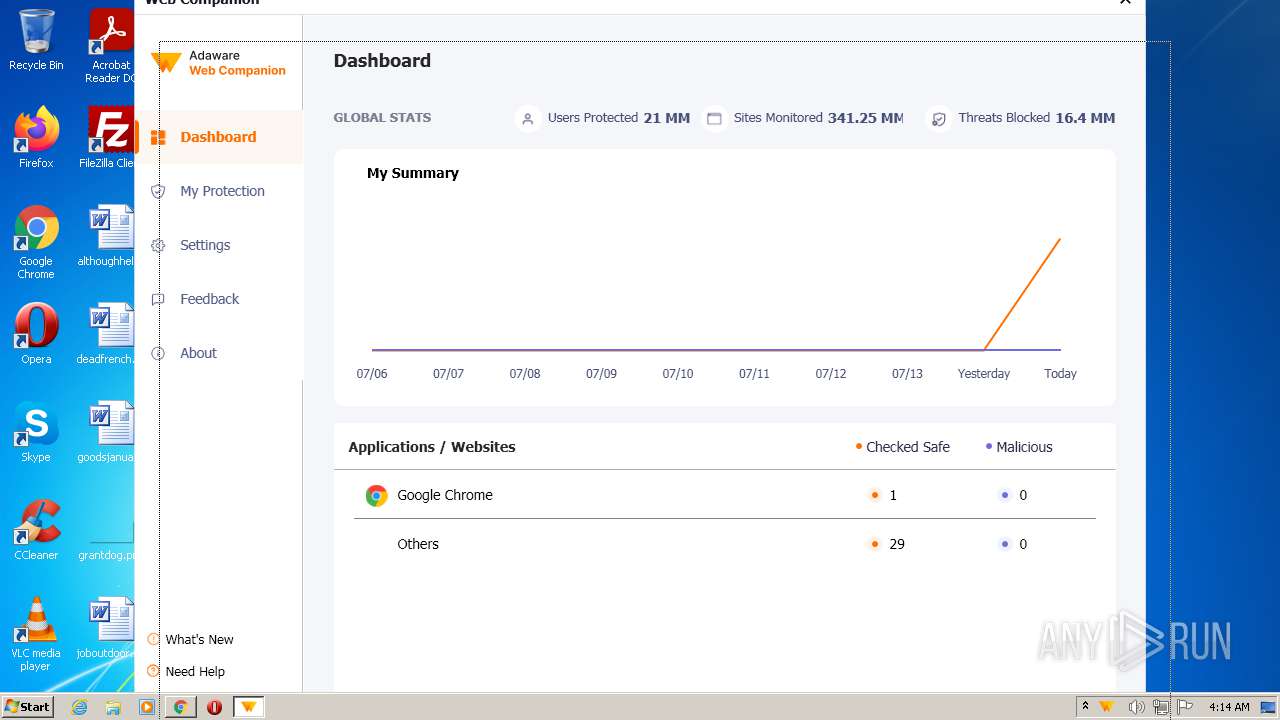Open File Explorer from taskbar
1280x720 pixels.
113,707
